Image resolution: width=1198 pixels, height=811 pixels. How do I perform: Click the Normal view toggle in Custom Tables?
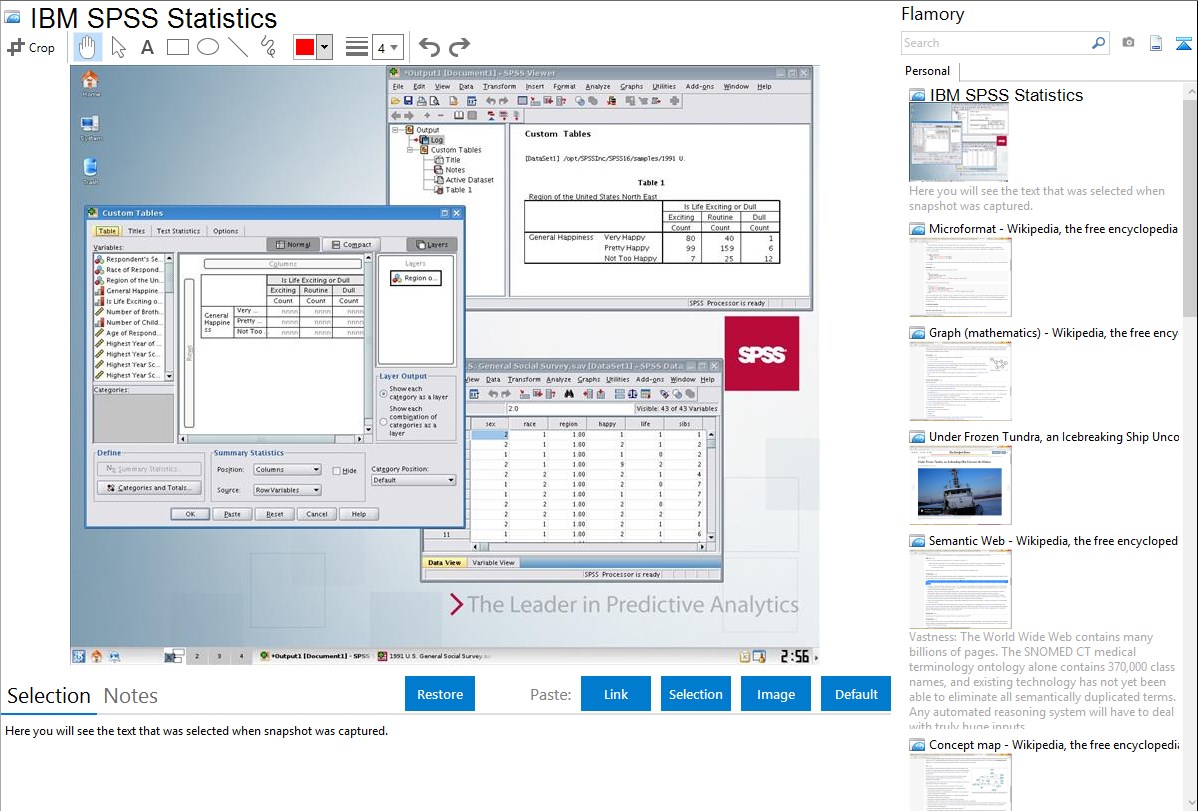pos(293,245)
